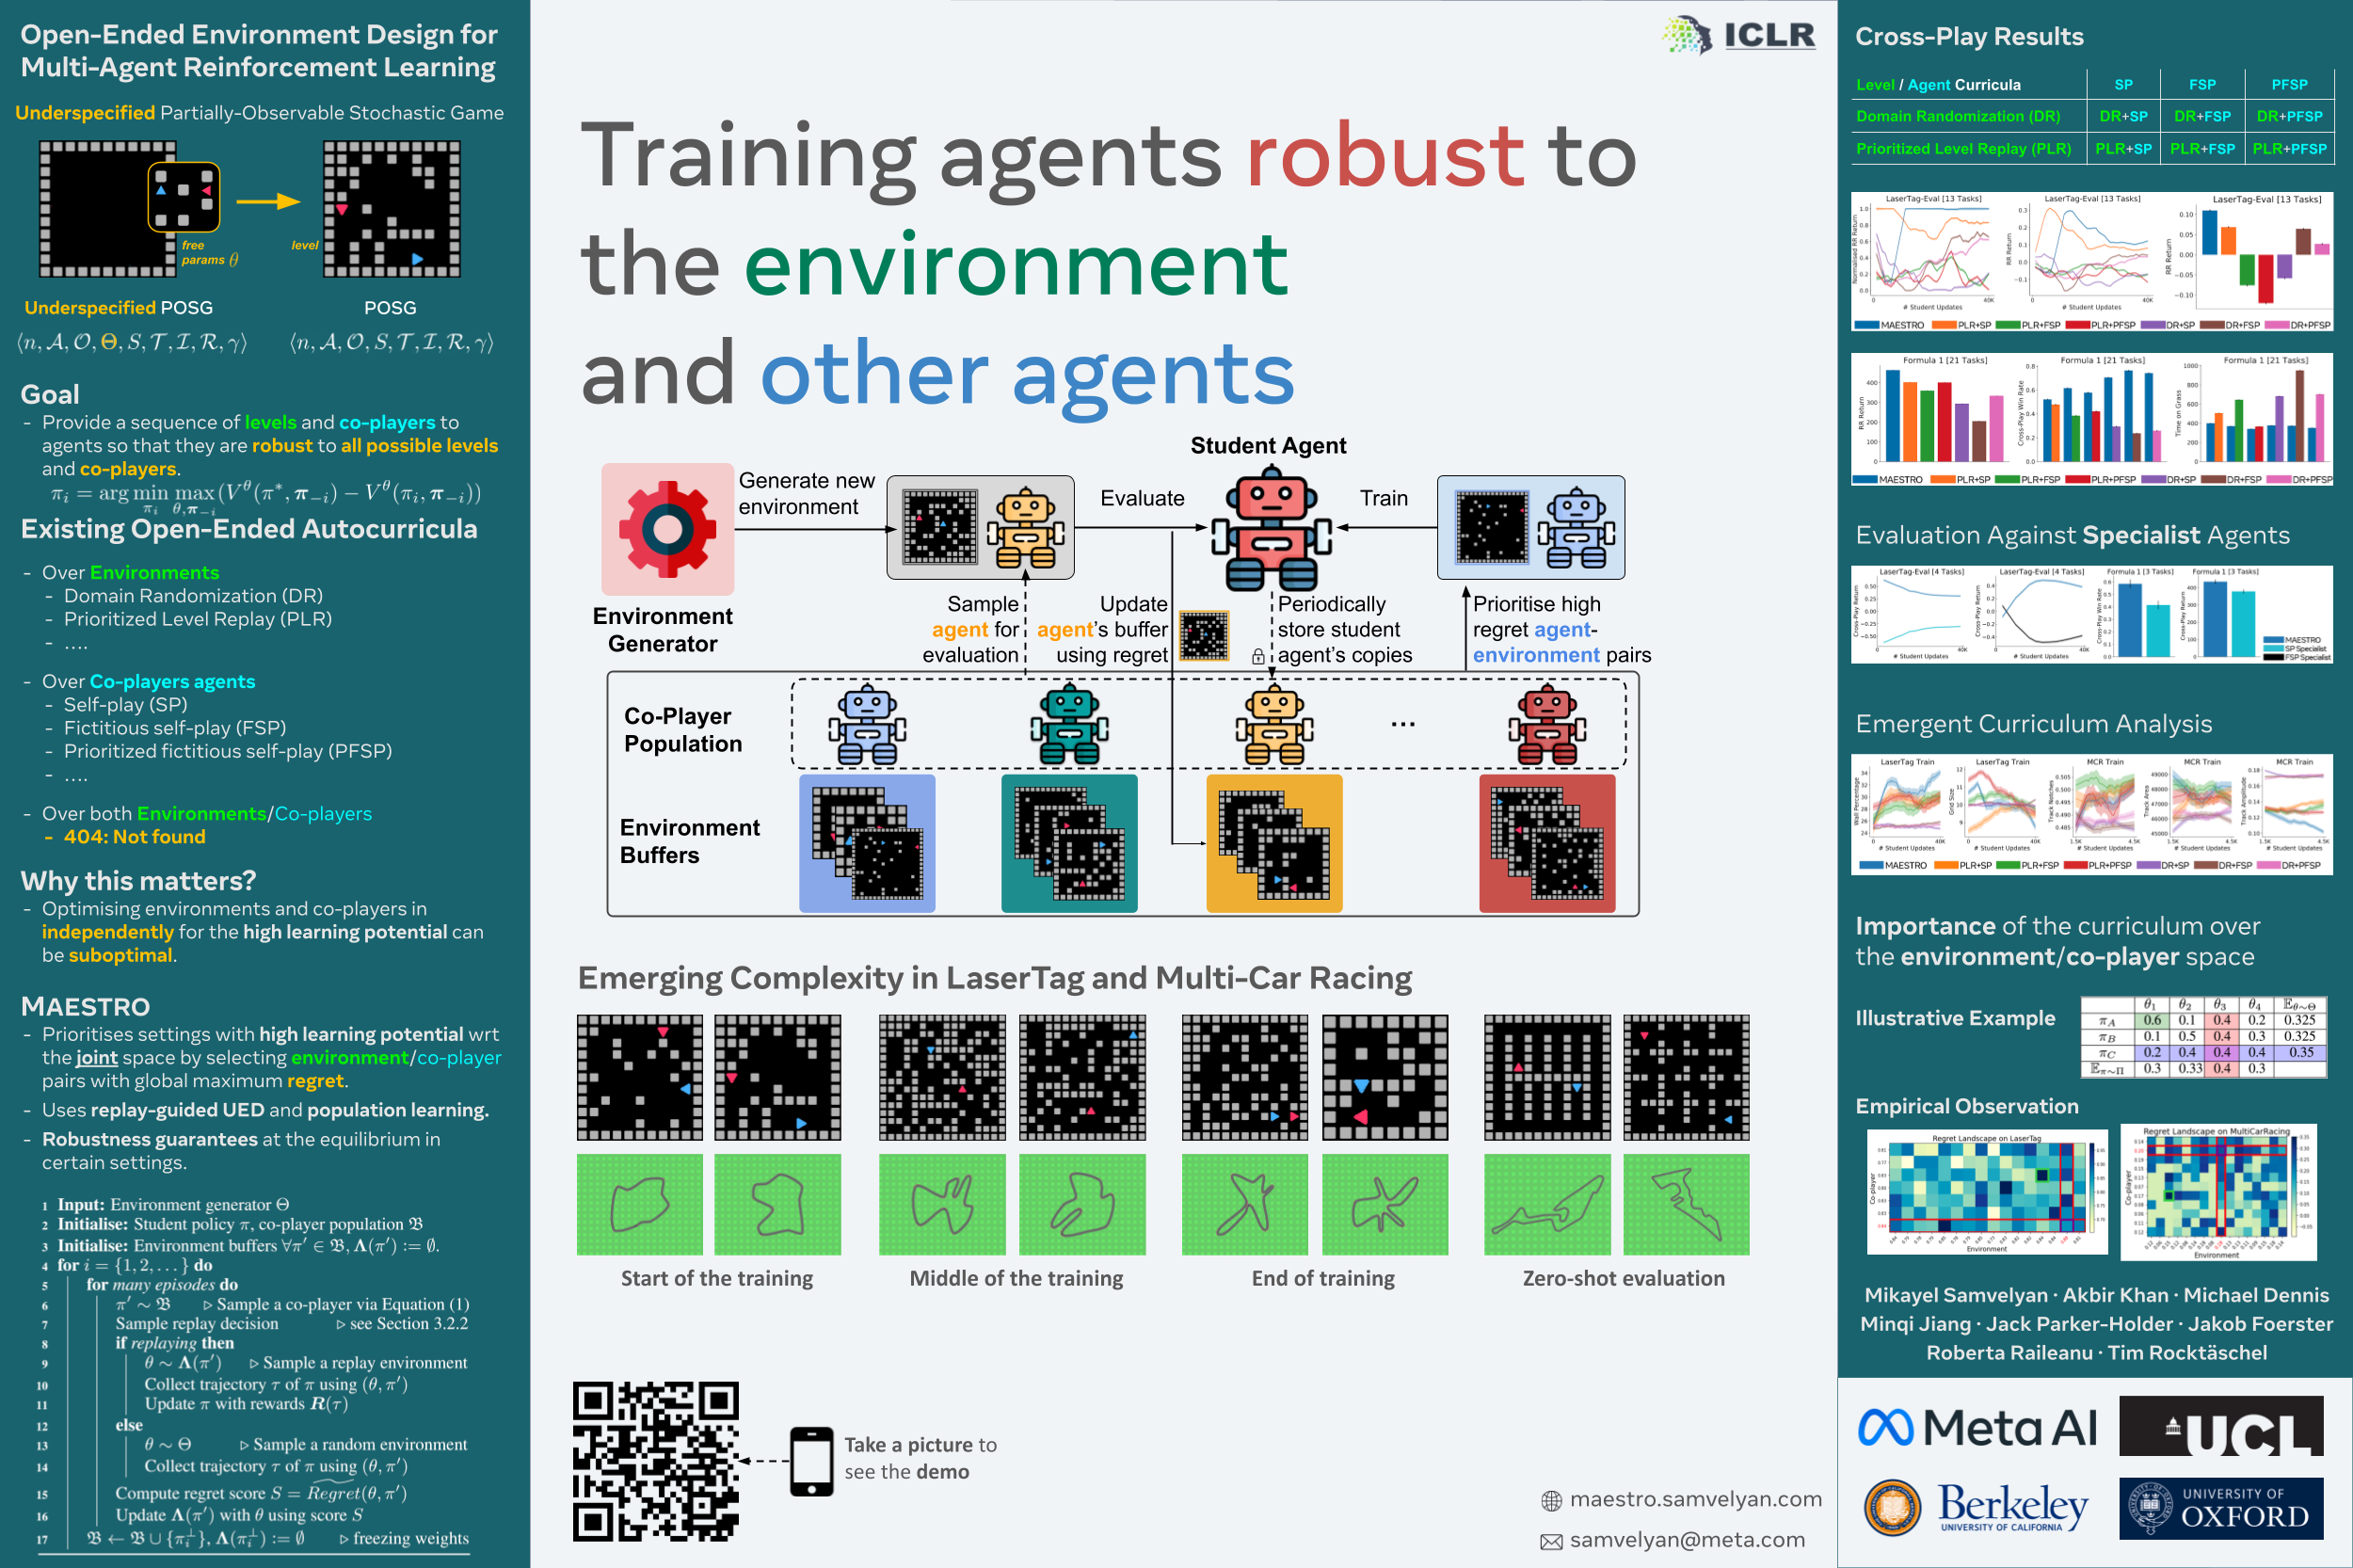Click the envelope icon beside the email address

point(1551,1541)
